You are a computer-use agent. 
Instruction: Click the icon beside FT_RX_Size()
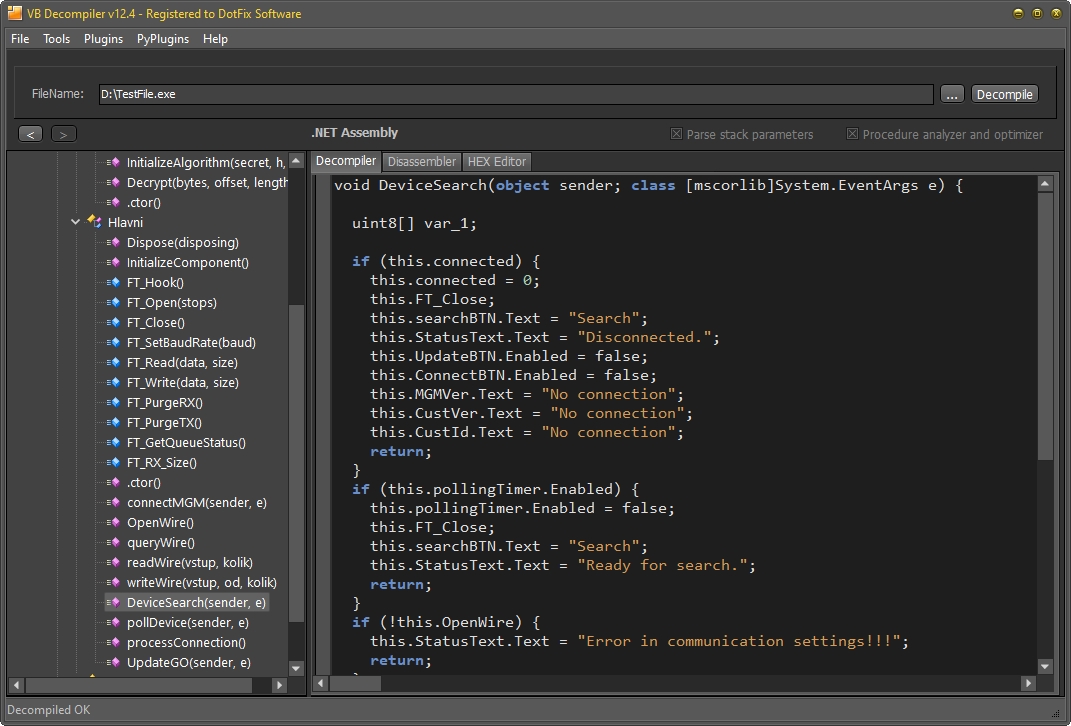[113, 462]
